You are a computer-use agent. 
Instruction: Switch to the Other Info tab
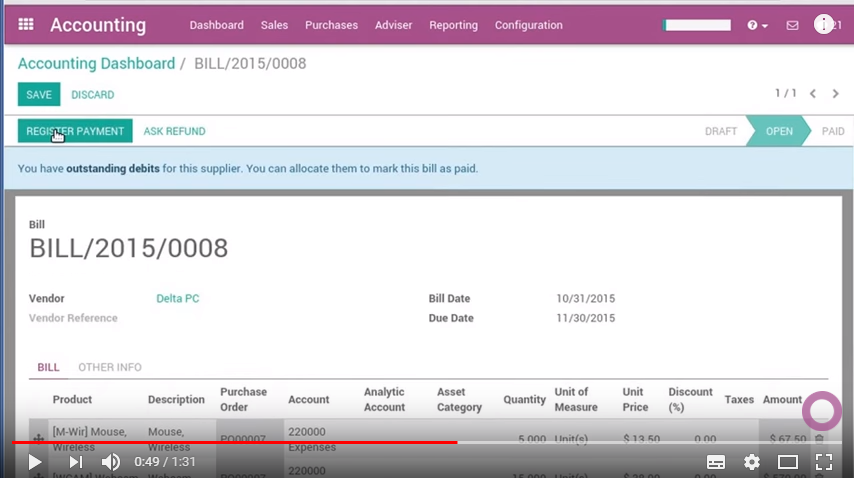click(110, 367)
